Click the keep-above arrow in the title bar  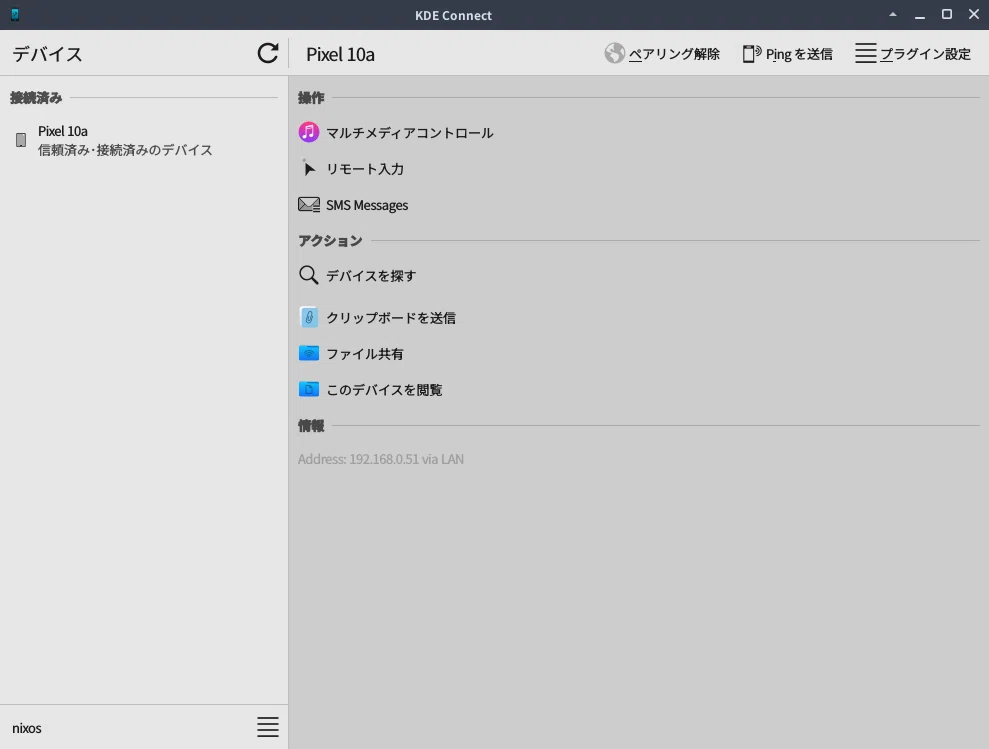[892, 14]
